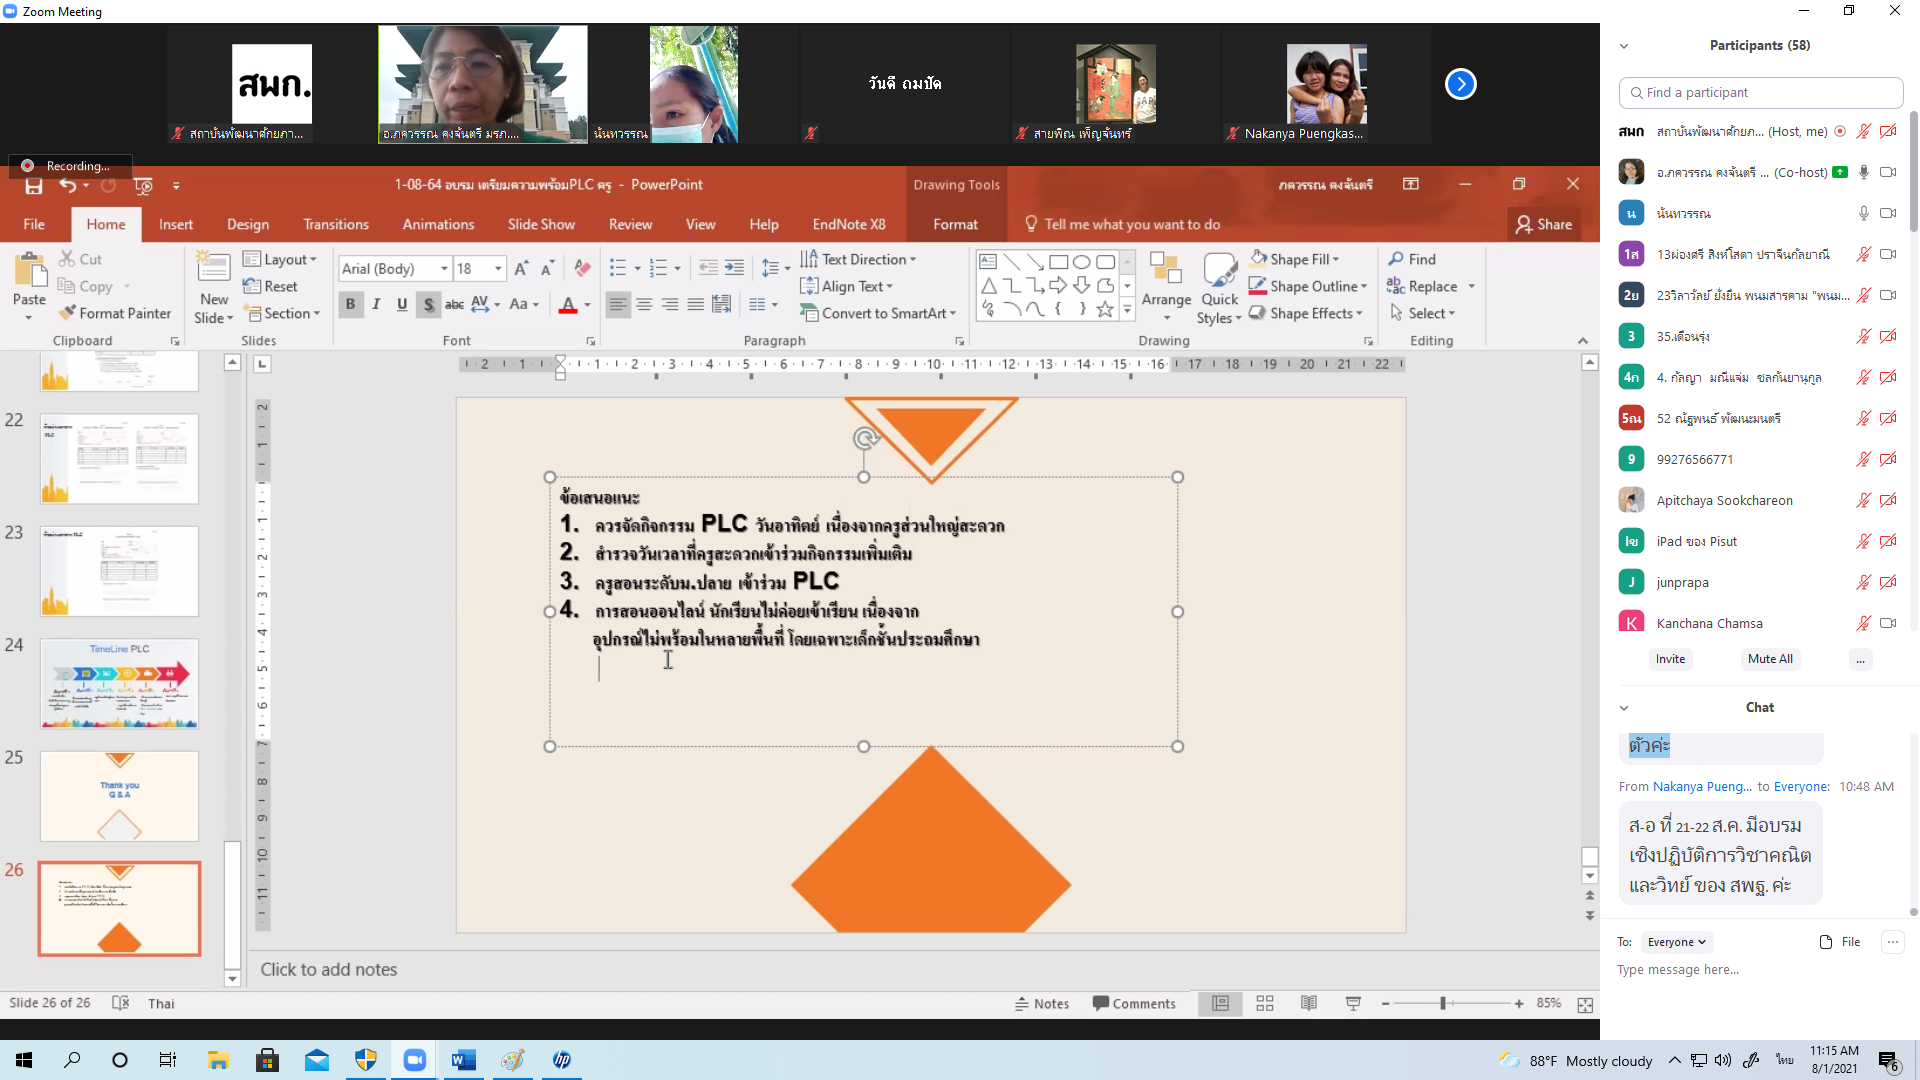Start Slide Show from status bar icon

click(1353, 1003)
